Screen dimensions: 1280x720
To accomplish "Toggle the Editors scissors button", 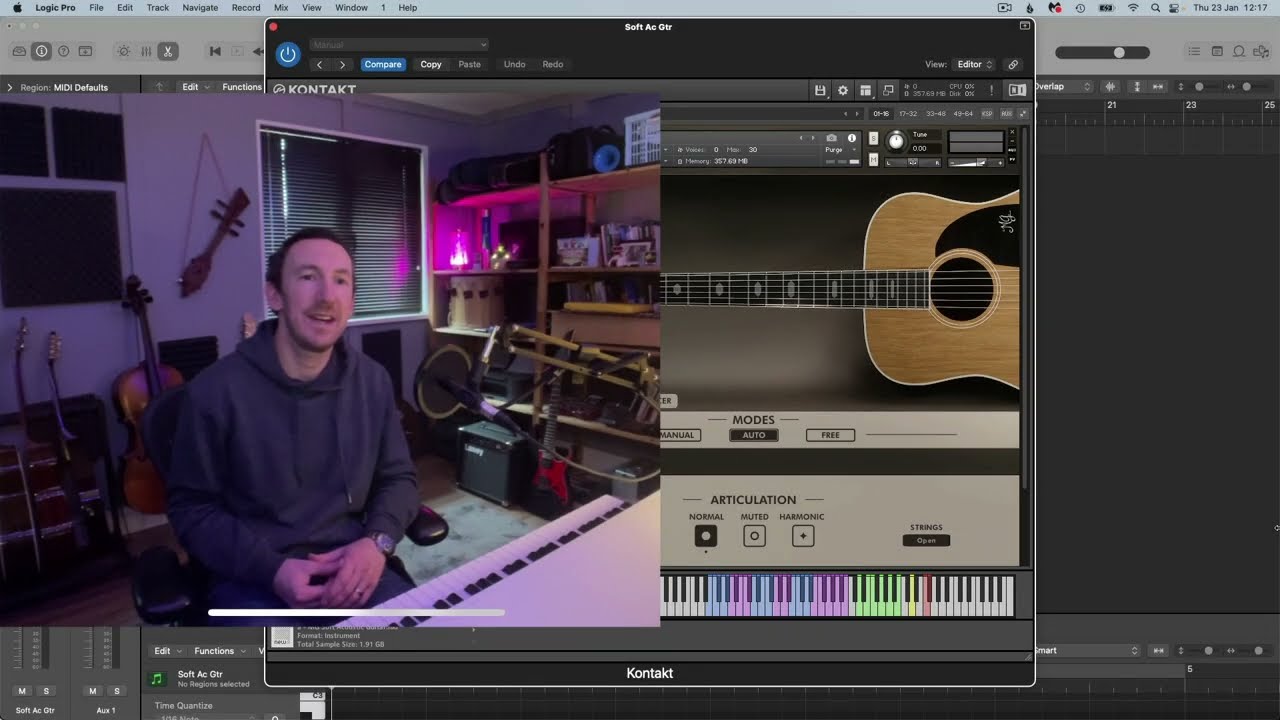I will 167,51.
